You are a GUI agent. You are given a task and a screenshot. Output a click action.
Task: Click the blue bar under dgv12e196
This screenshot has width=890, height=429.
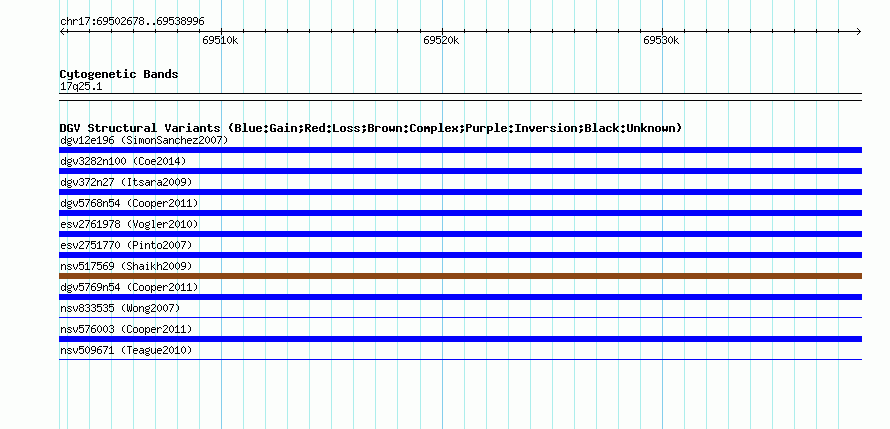[460, 150]
